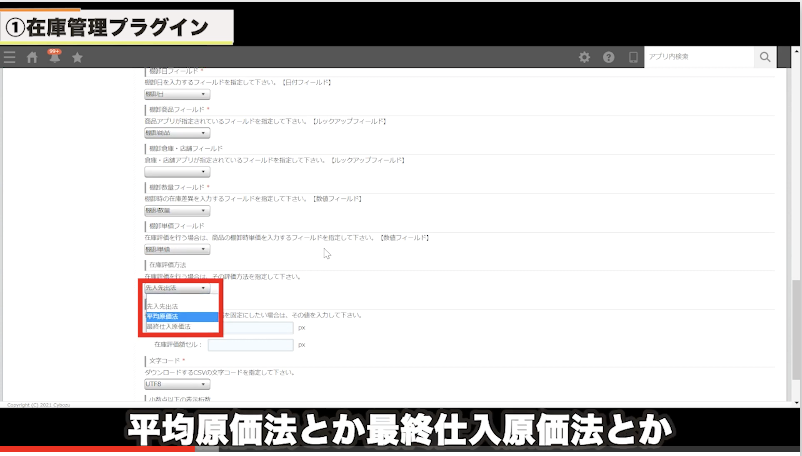Choose 最終仕入原価法 from the list

181,326
